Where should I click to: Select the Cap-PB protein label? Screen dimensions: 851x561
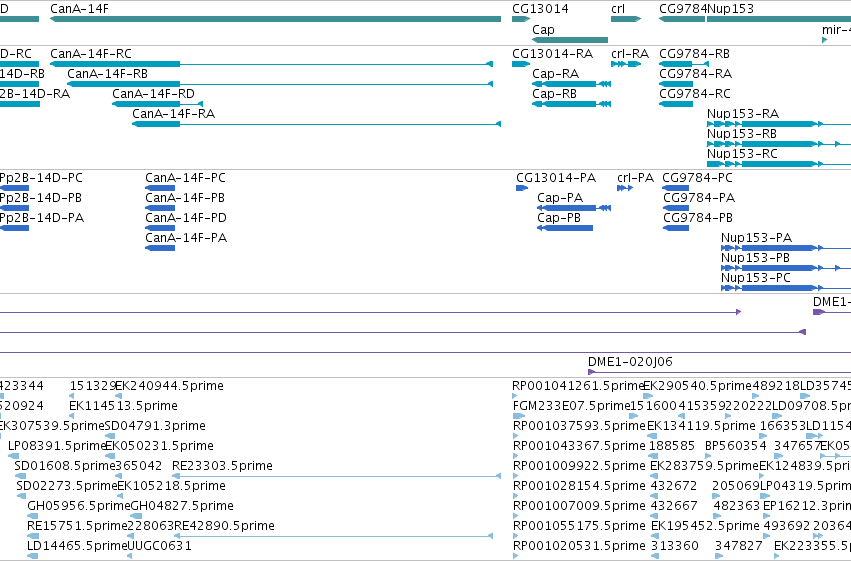pyautogui.click(x=559, y=218)
